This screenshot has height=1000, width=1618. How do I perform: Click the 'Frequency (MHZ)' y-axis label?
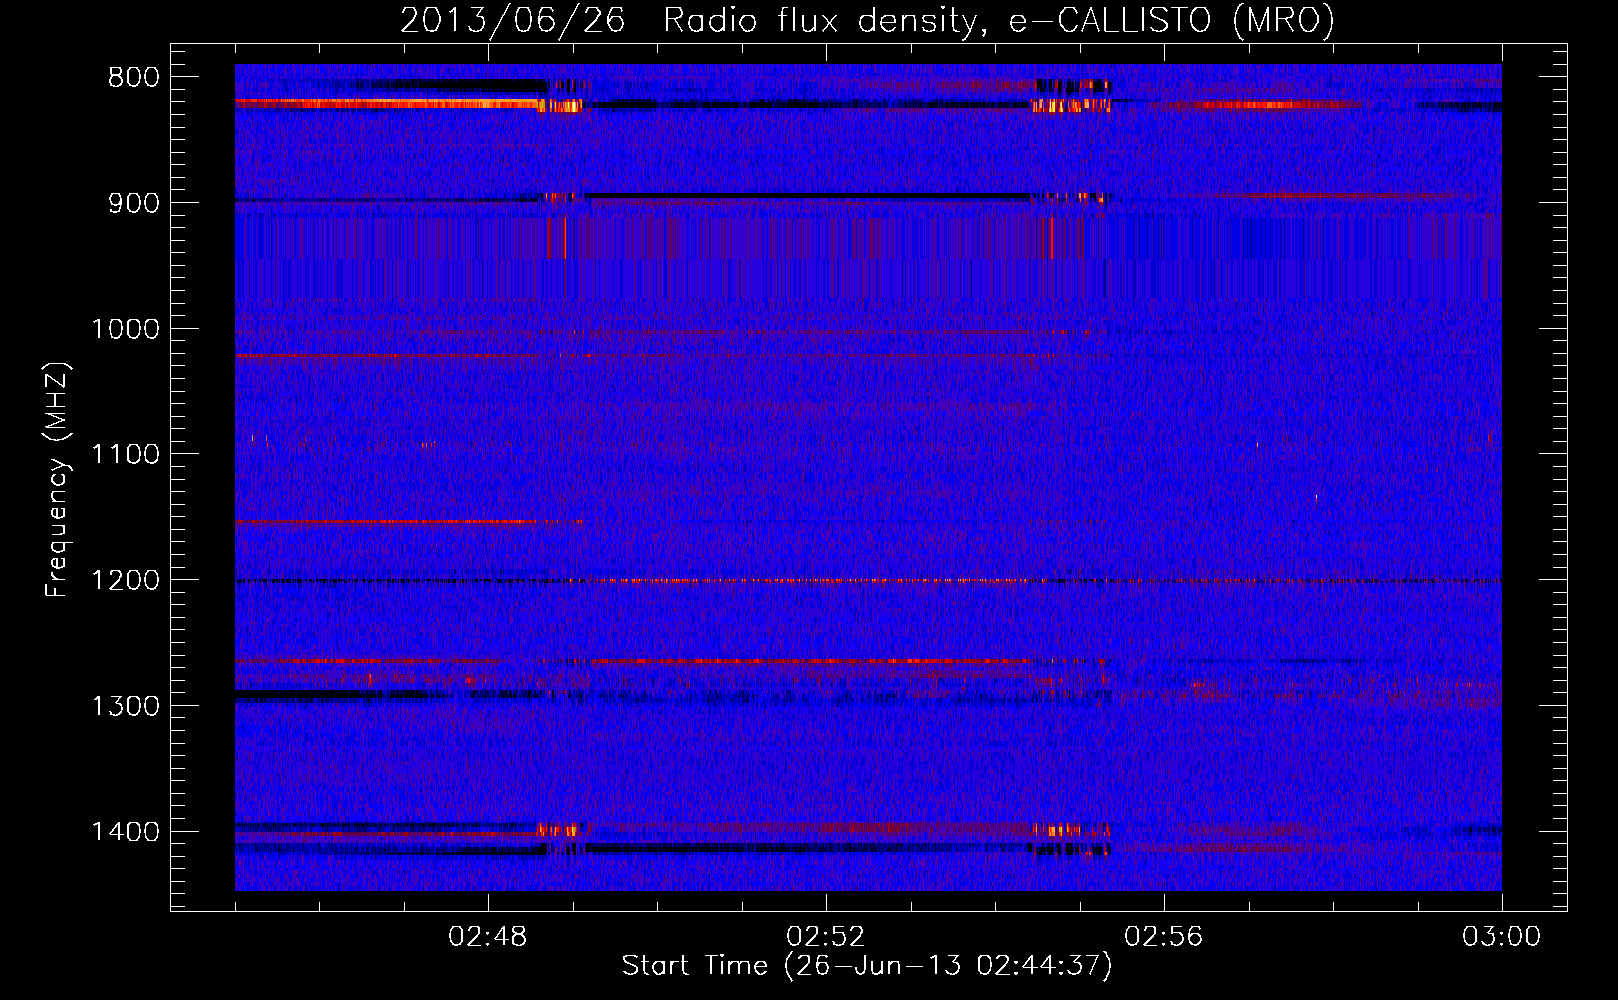coord(58,480)
